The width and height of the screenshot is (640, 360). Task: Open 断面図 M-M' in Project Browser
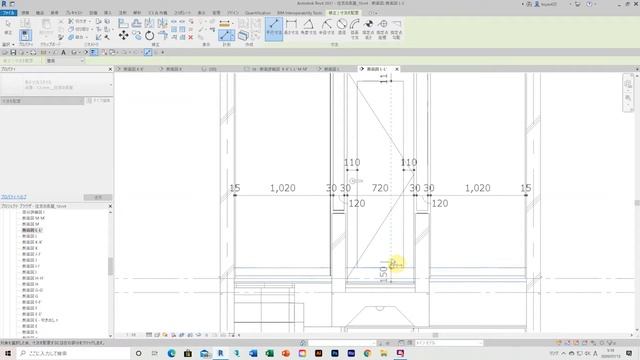[33, 218]
